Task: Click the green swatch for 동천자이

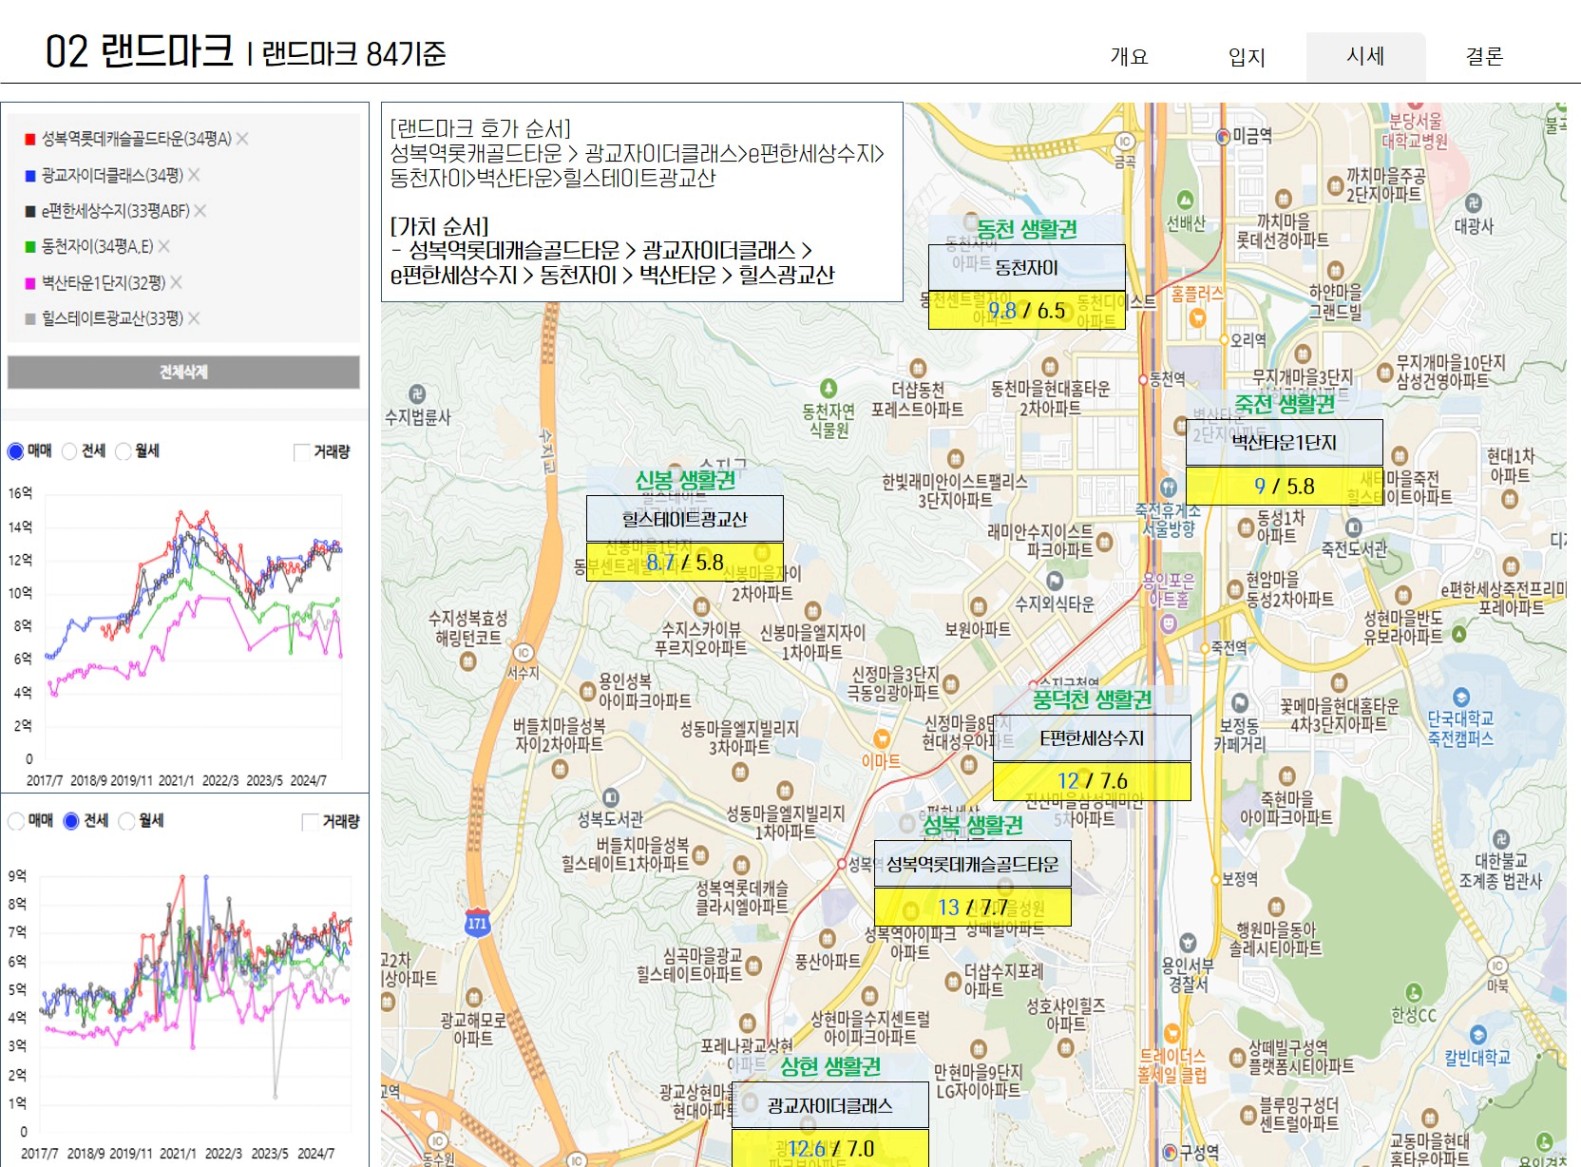Action: point(30,246)
